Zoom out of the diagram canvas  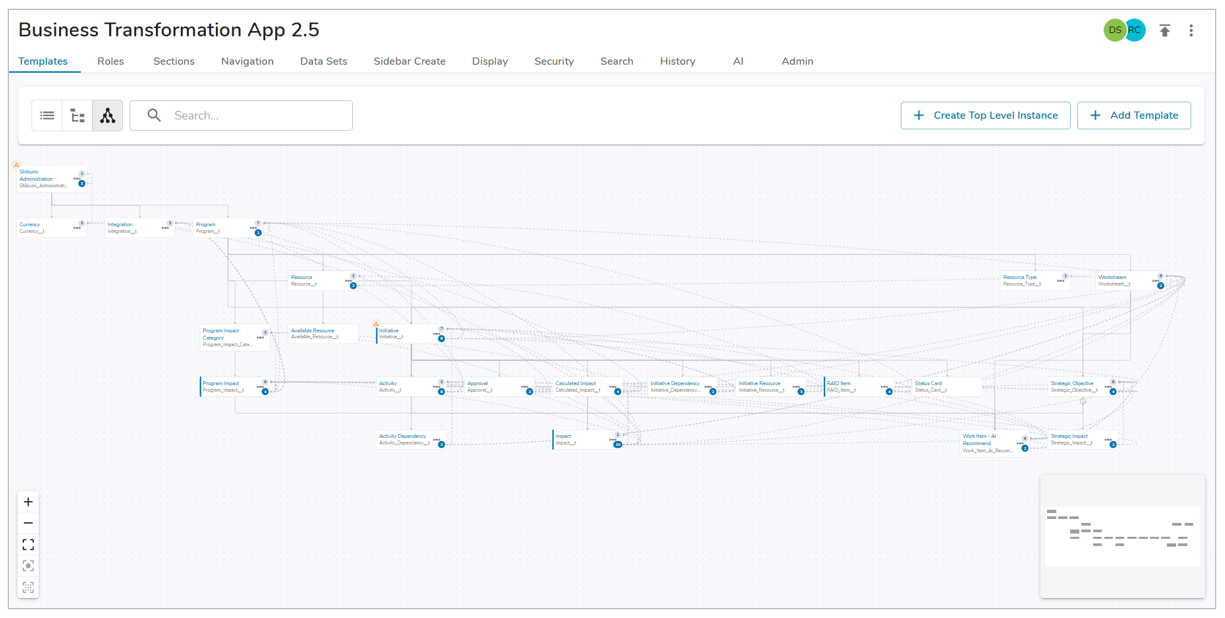28,523
